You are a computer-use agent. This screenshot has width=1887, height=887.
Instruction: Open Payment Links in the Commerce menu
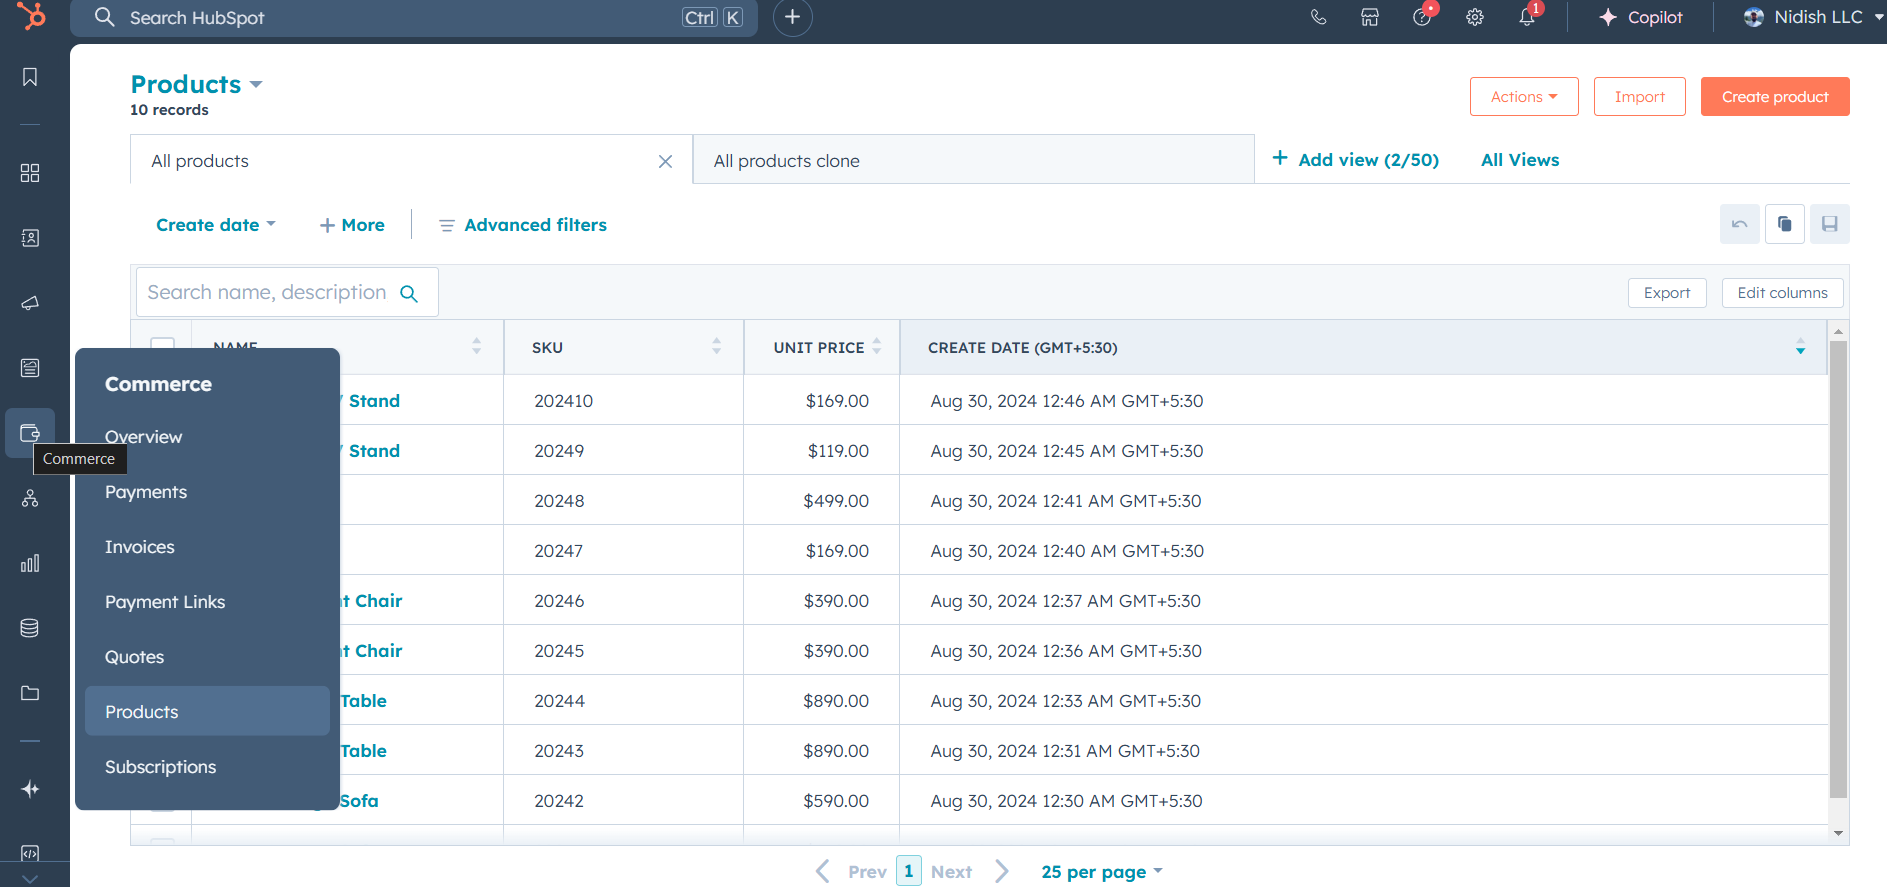tap(165, 602)
